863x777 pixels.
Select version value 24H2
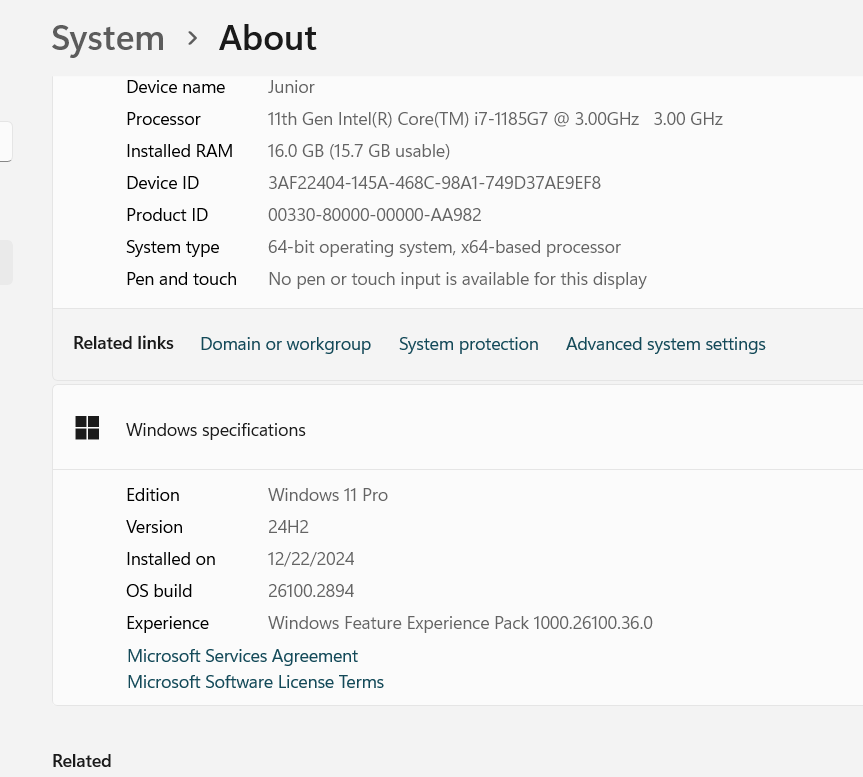[288, 527]
